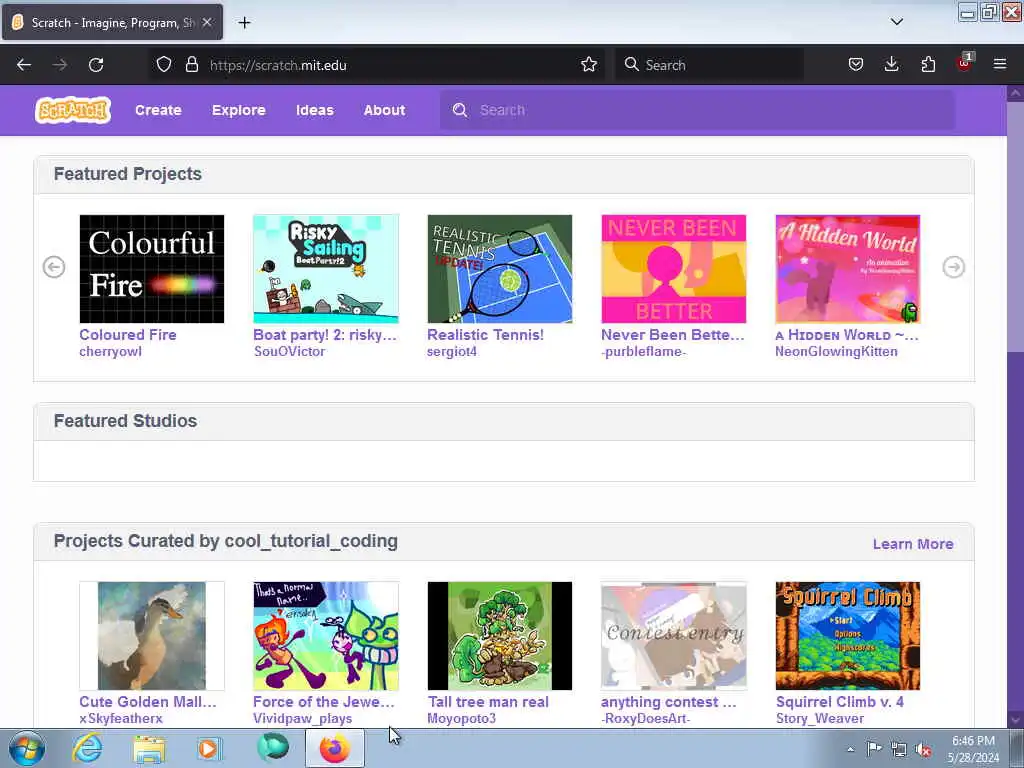The image size is (1024, 768).
Task: Open the A Hidden World thumbnail
Action: pyautogui.click(x=848, y=269)
